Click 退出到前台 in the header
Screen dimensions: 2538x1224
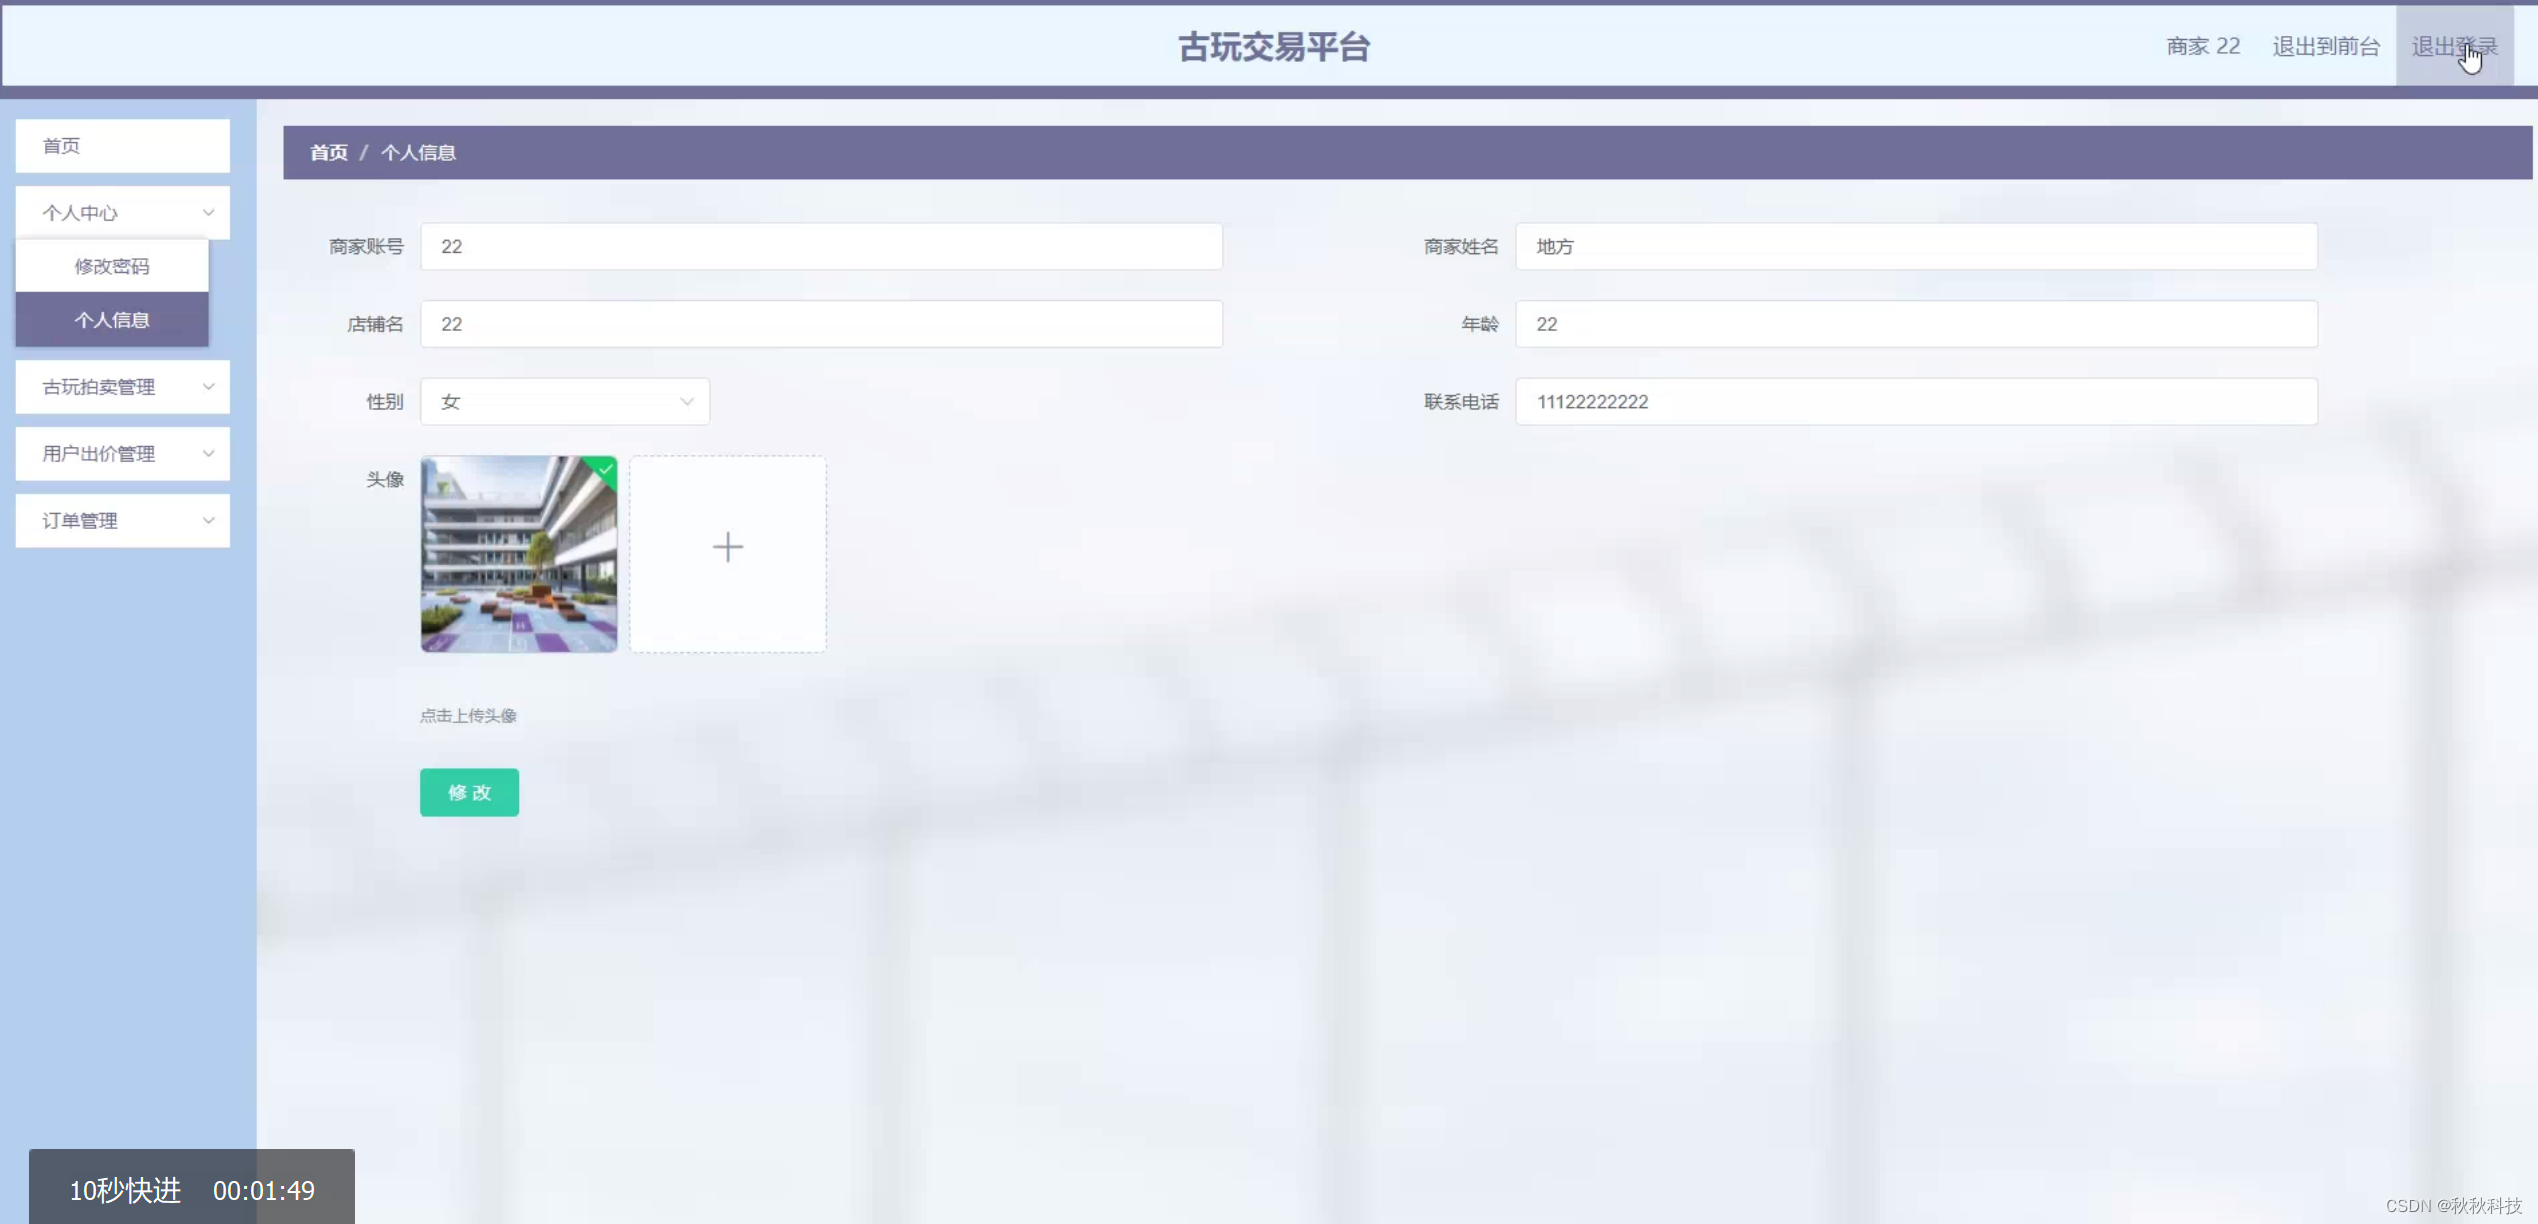tap(2326, 45)
